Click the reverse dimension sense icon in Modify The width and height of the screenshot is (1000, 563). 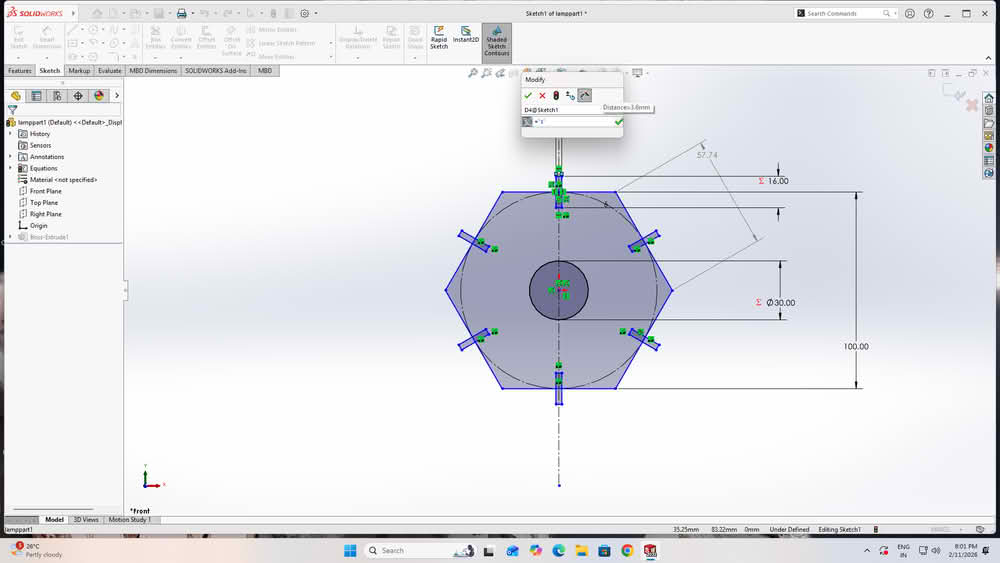coord(570,96)
